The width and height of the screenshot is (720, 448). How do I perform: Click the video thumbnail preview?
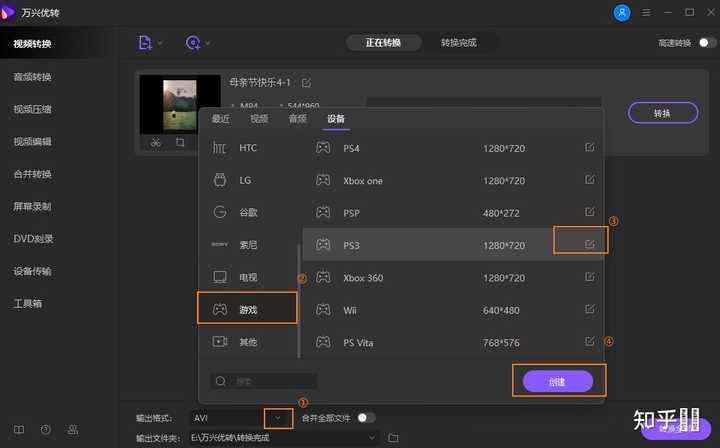point(180,105)
